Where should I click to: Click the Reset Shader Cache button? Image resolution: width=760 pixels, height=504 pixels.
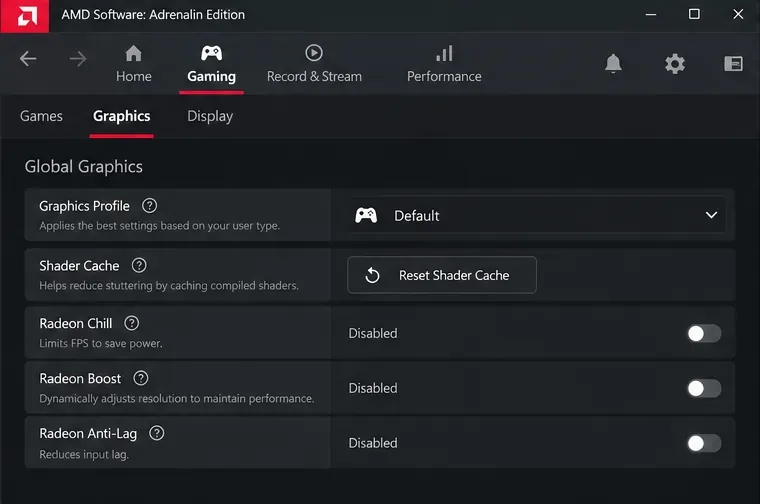(x=442, y=275)
